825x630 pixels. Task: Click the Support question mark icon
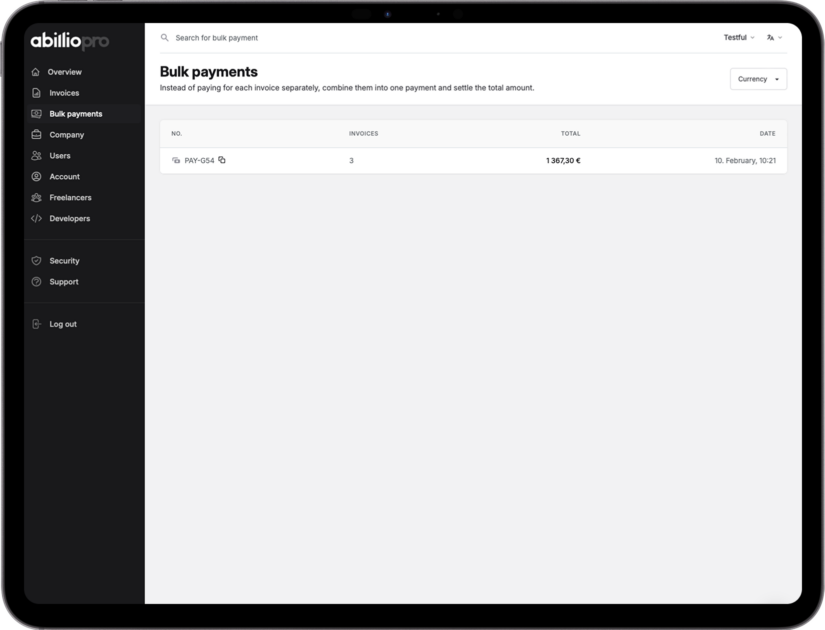36,282
